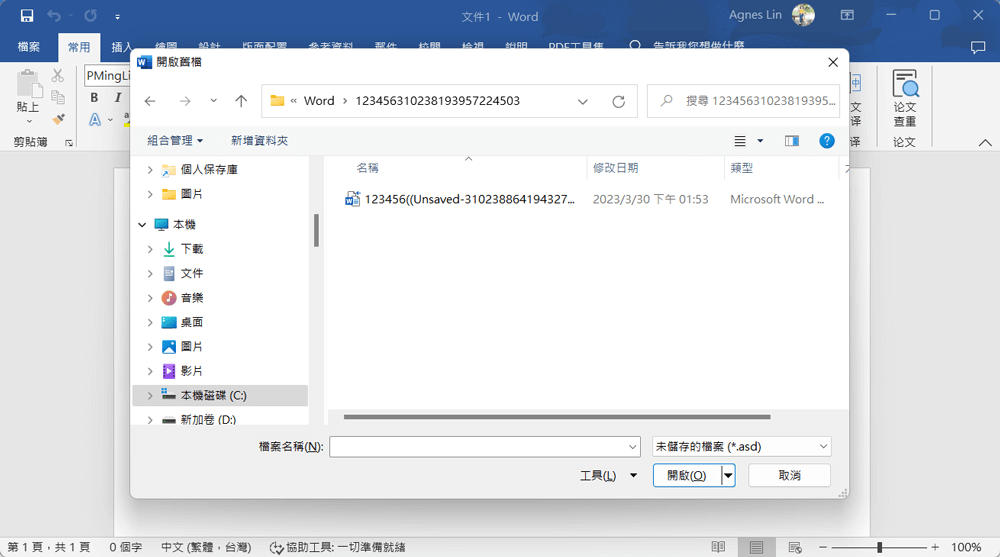Select 下載 in navigation tree
Viewport: 1000px width, 557px height.
182,249
